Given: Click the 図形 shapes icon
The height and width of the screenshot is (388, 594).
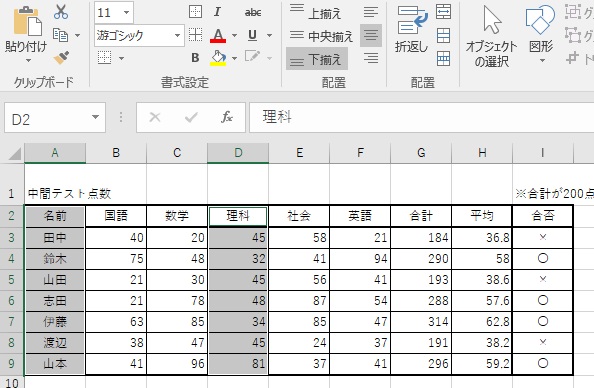Looking at the screenshot, I should pyautogui.click(x=540, y=20).
